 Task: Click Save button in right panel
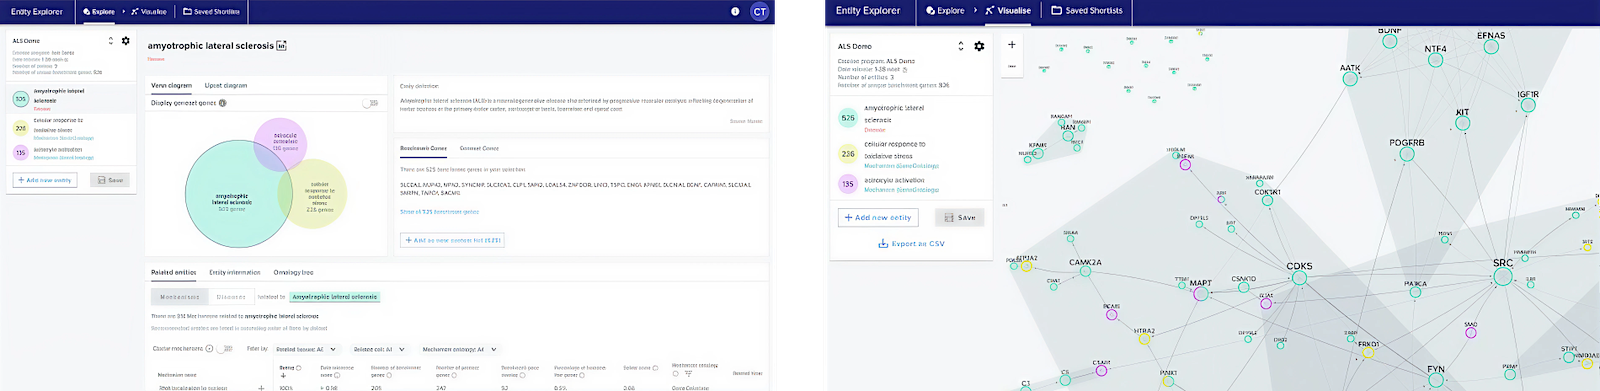coord(960,217)
